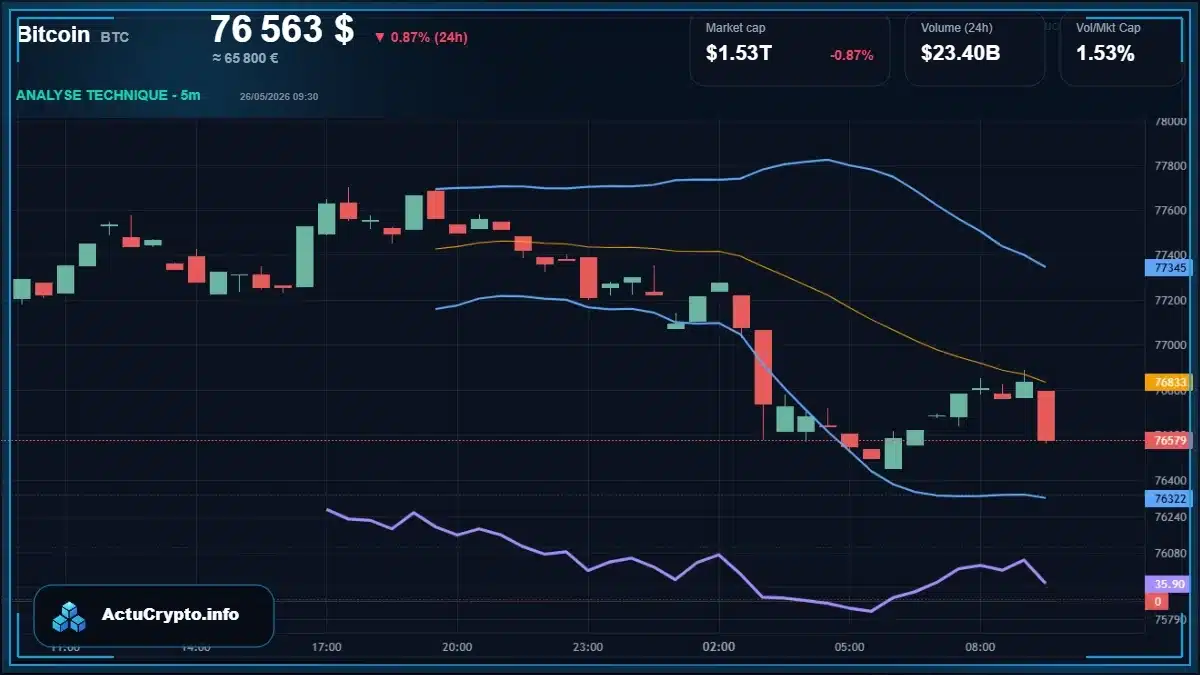The image size is (1200, 675).
Task: Click the blue 76322 lower band tag
Action: (x=1170, y=498)
